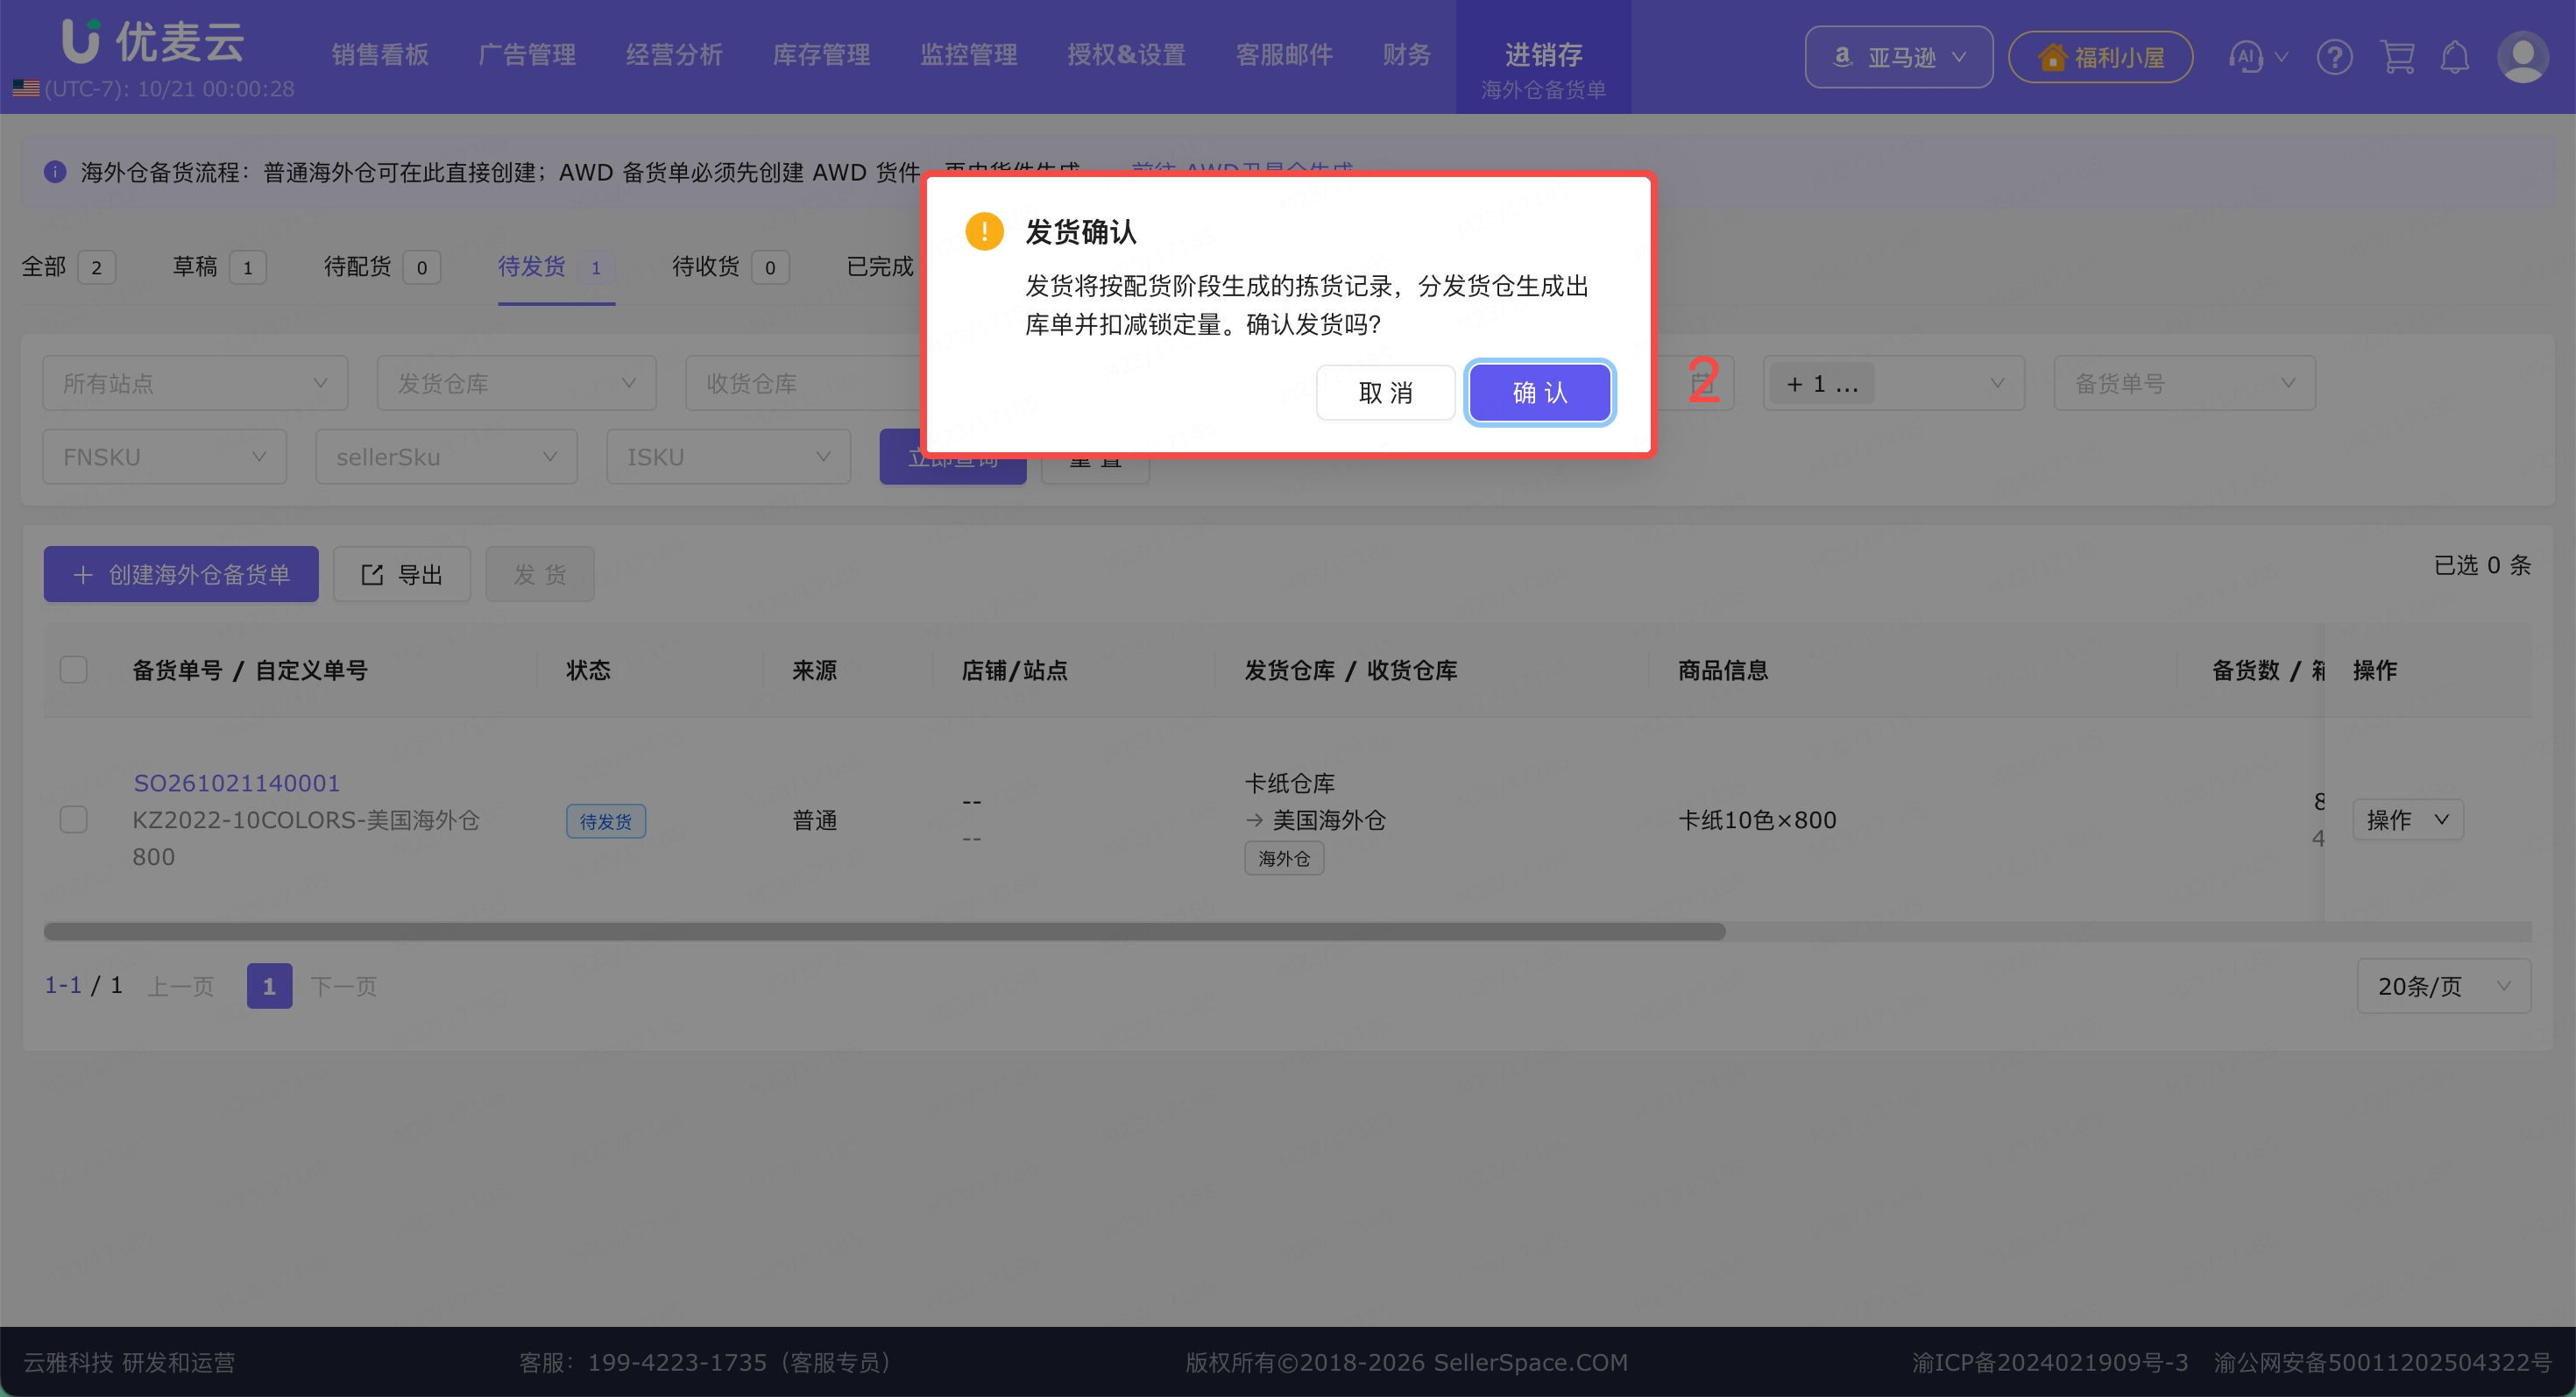The image size is (2576, 1397).
Task: Click the 已选 0 条 selection counter
Action: click(x=2482, y=565)
